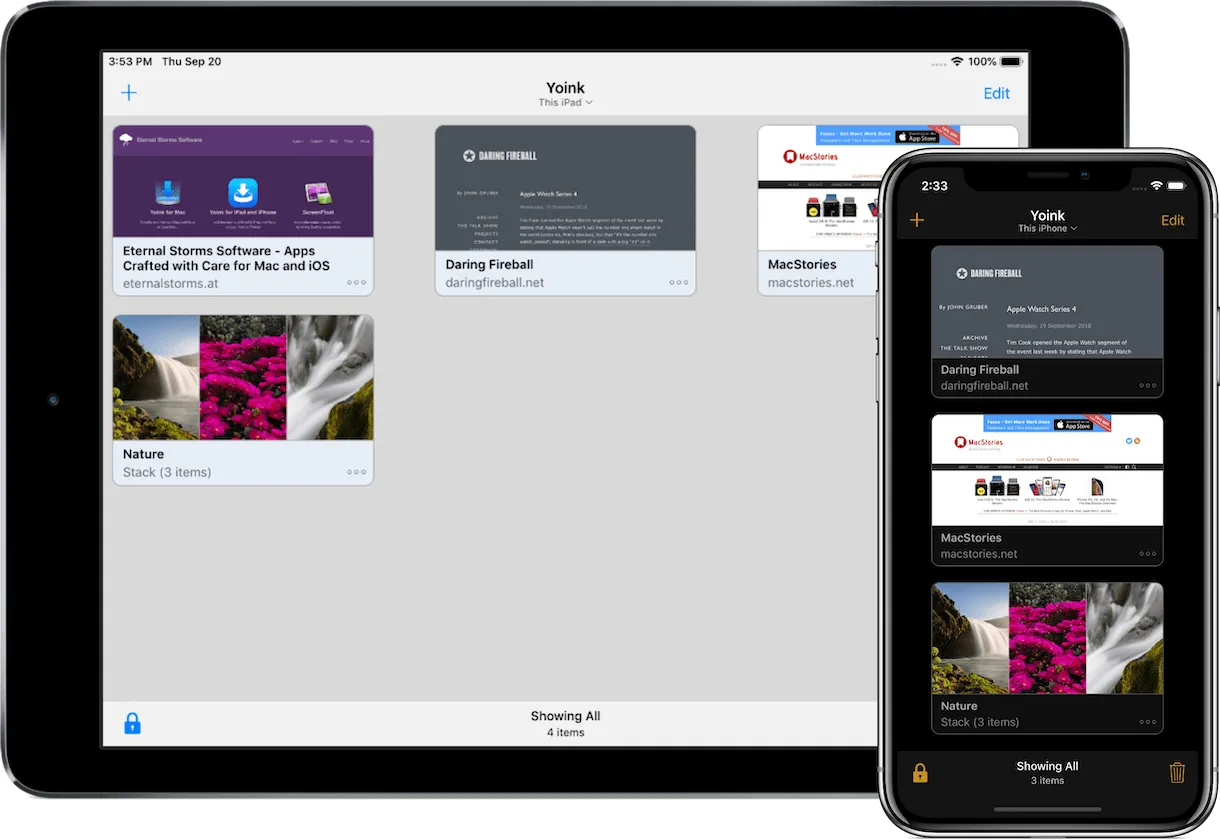
Task: Open Daring Fireball thumbnail on iPad
Action: [x=565, y=188]
